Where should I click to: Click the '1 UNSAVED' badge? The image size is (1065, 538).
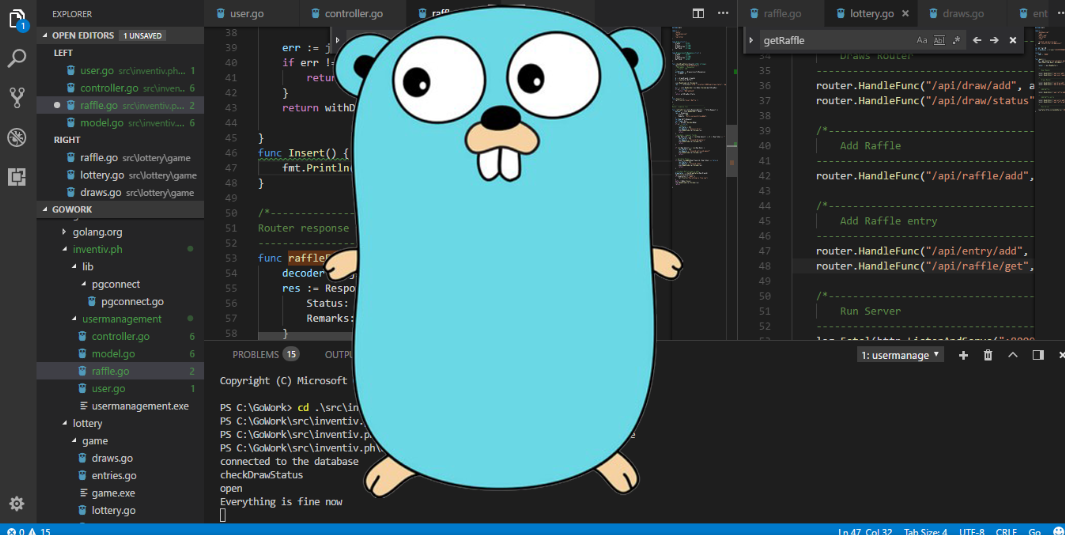[x=143, y=35]
